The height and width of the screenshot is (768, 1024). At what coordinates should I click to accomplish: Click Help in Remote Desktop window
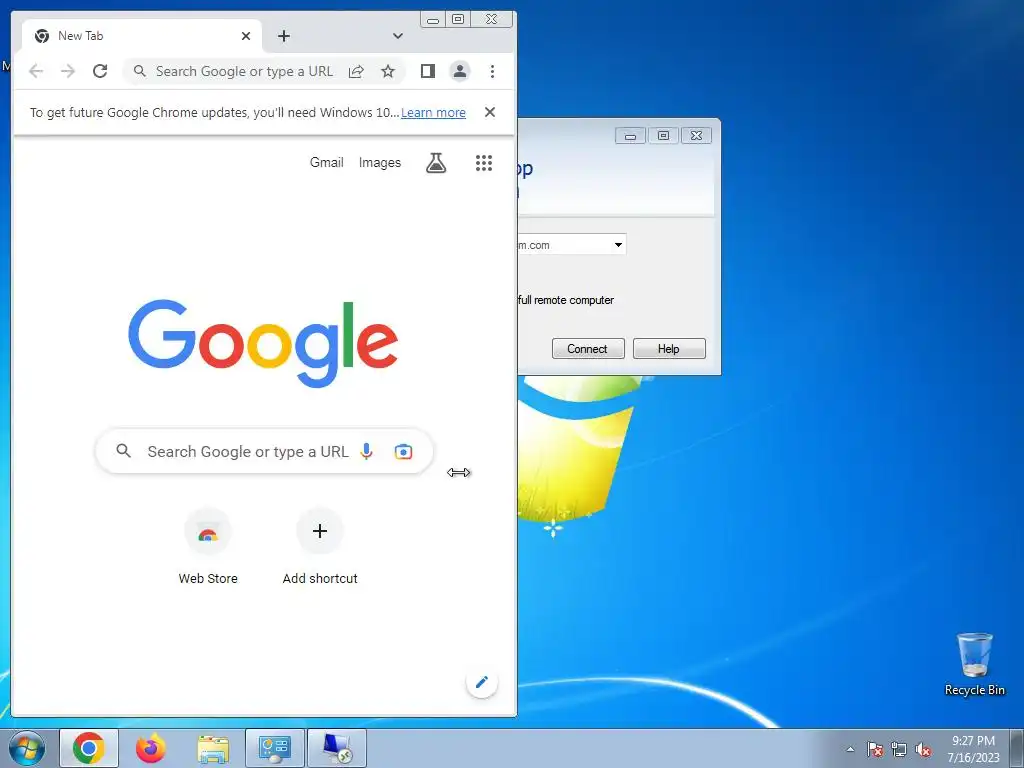click(669, 349)
